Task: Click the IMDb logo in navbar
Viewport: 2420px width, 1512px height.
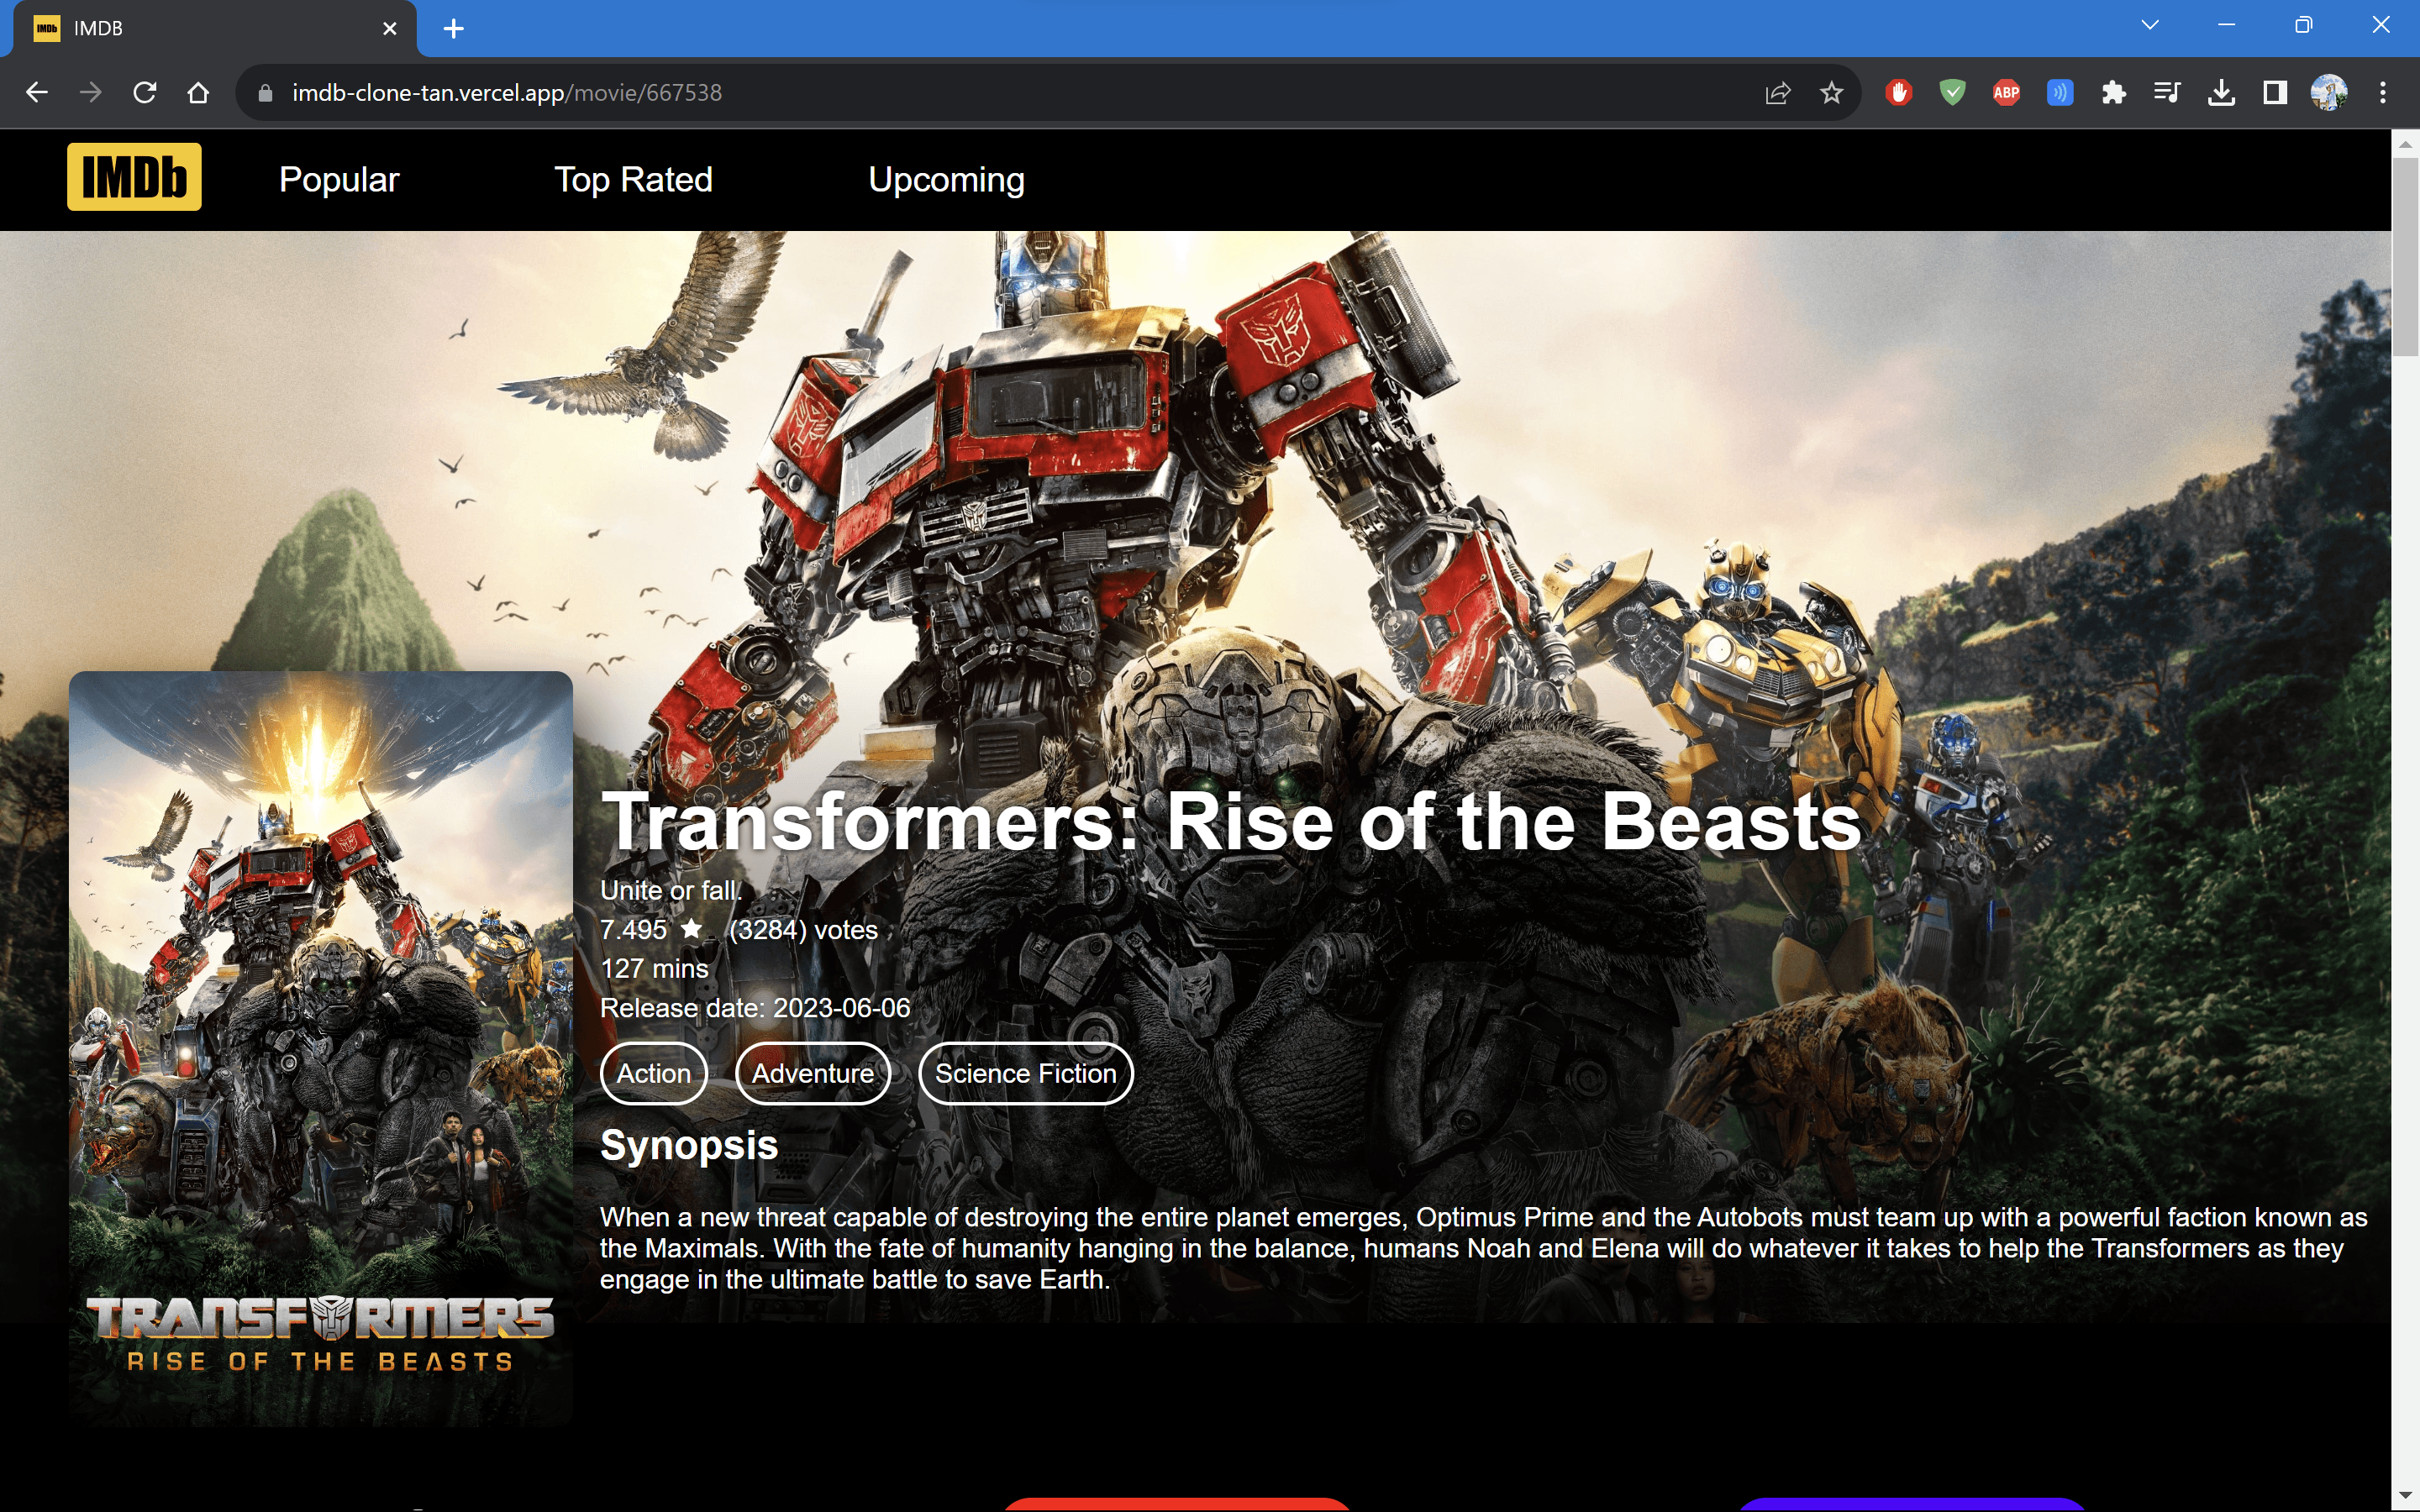Action: click(134, 177)
